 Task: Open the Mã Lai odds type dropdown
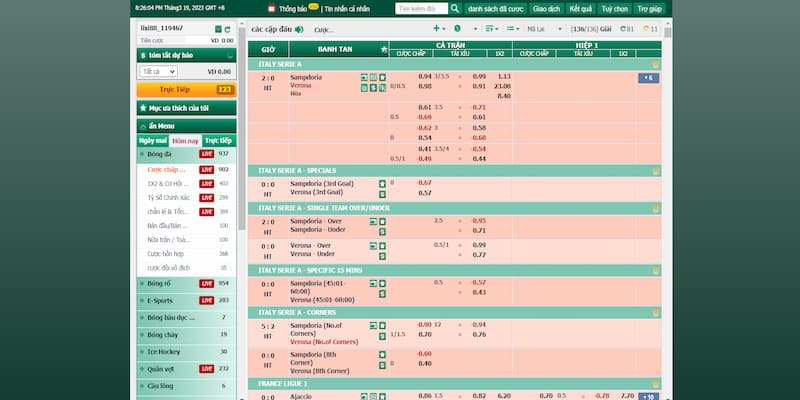pyautogui.click(x=544, y=29)
